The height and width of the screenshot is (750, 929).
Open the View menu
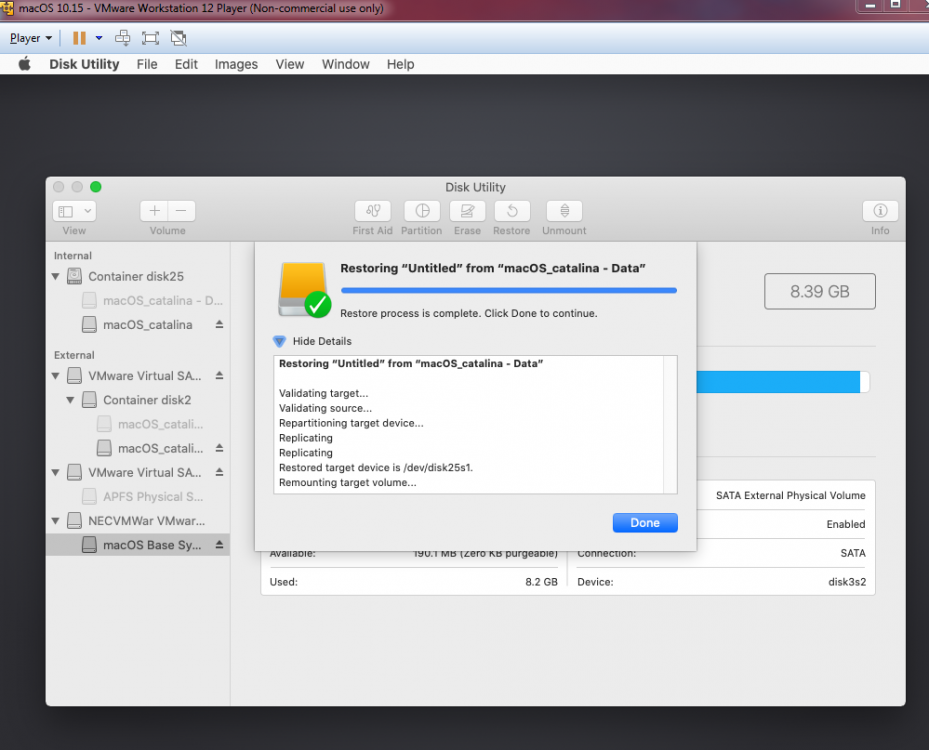point(290,64)
